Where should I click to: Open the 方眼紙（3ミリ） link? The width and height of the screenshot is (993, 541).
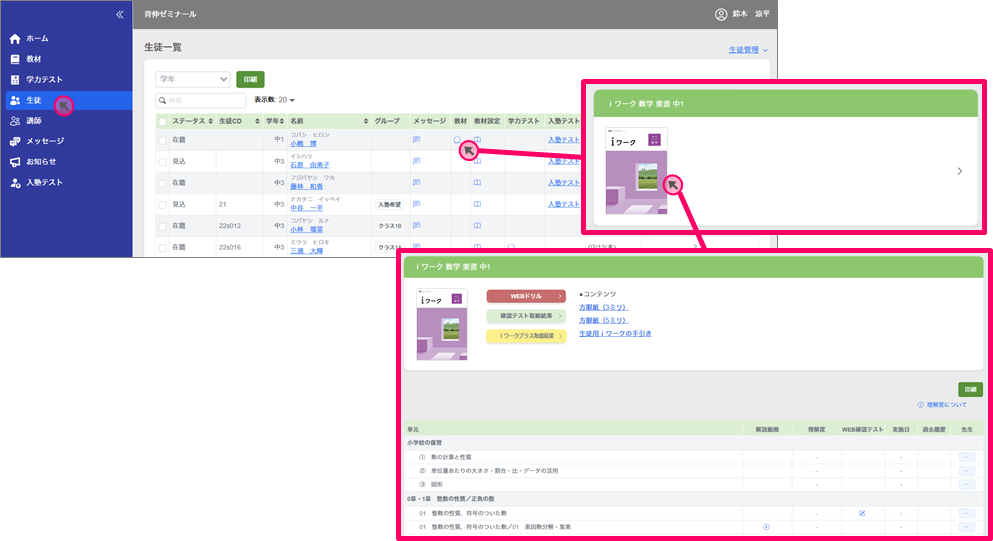tap(603, 307)
